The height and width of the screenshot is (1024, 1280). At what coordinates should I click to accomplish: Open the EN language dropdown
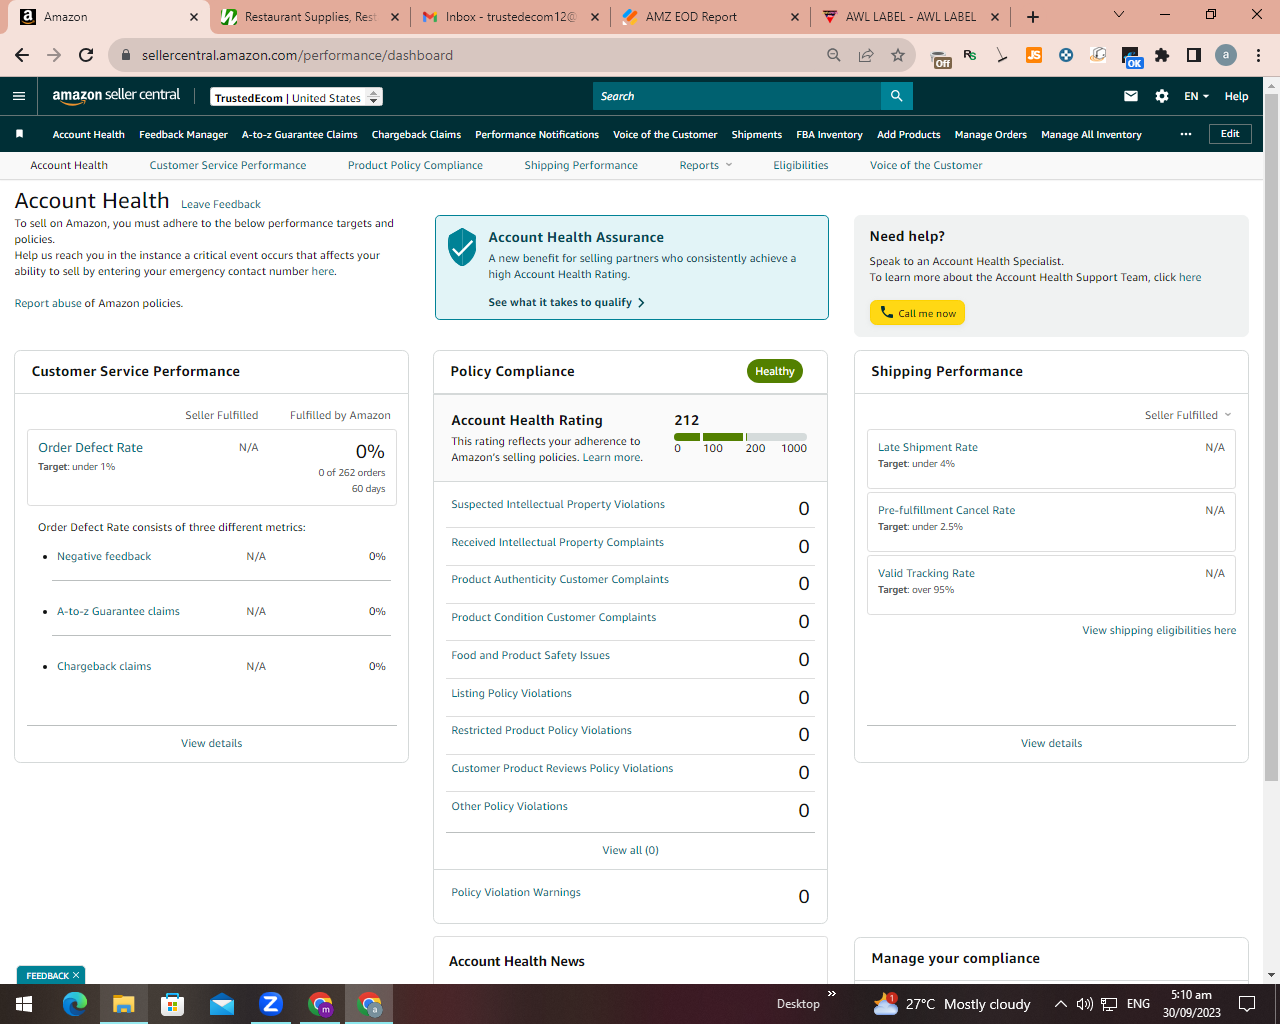point(1196,96)
